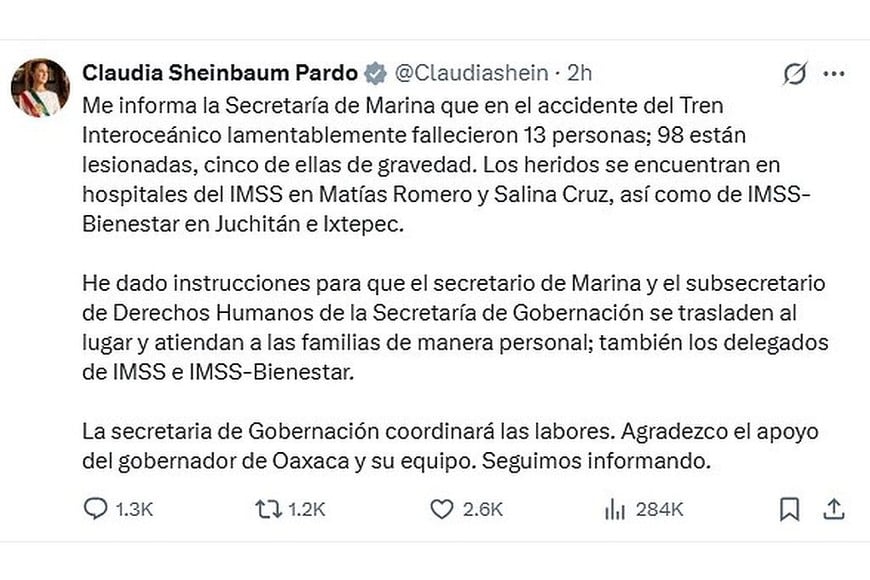Open the share icon
870x580 pixels.
click(833, 510)
